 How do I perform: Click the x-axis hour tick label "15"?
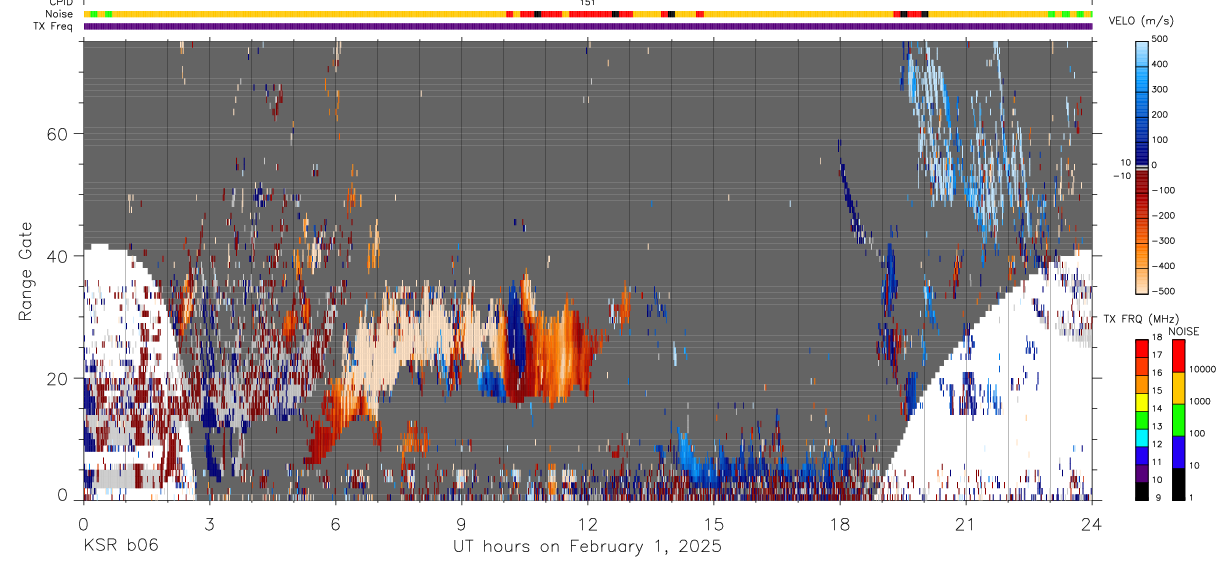[x=713, y=523]
